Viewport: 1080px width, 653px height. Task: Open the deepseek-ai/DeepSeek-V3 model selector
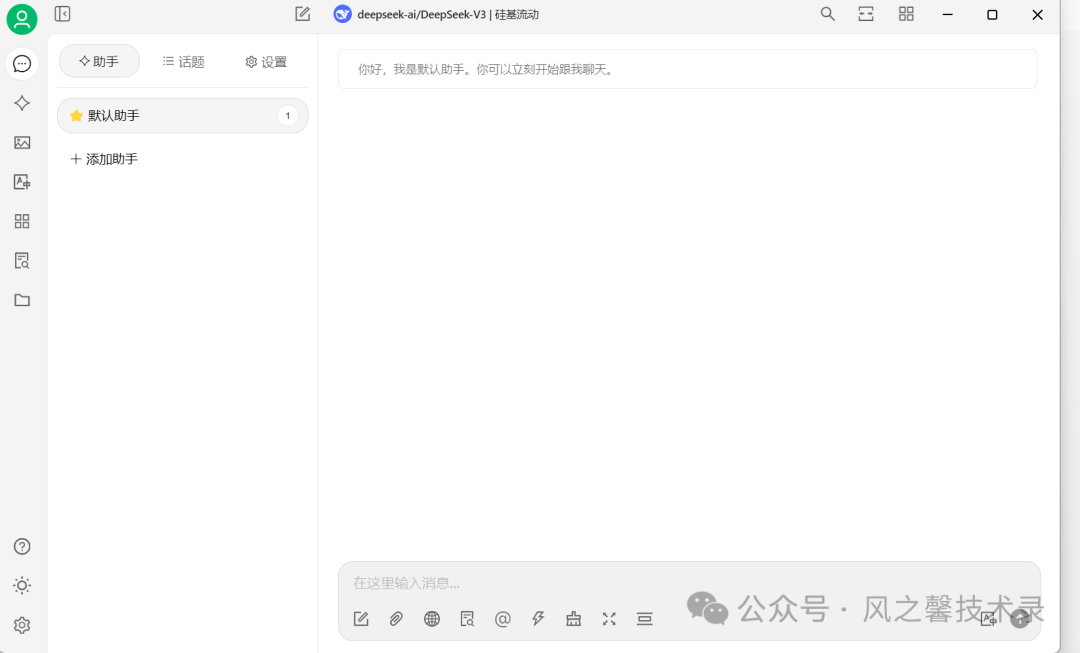click(x=436, y=14)
